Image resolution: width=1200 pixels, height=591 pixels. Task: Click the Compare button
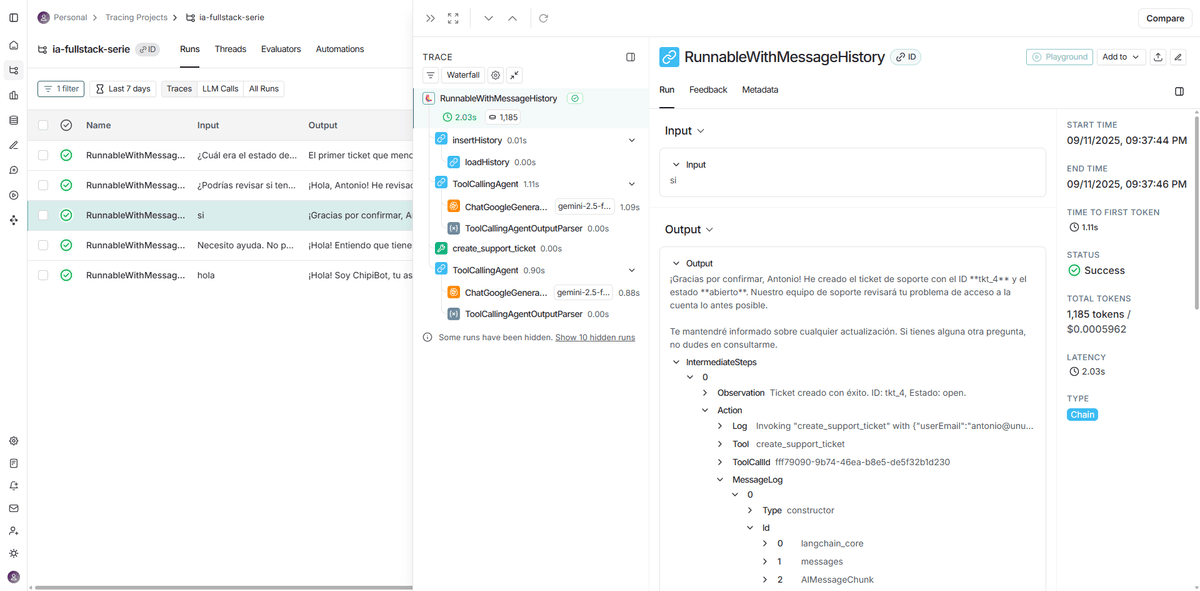point(1165,19)
